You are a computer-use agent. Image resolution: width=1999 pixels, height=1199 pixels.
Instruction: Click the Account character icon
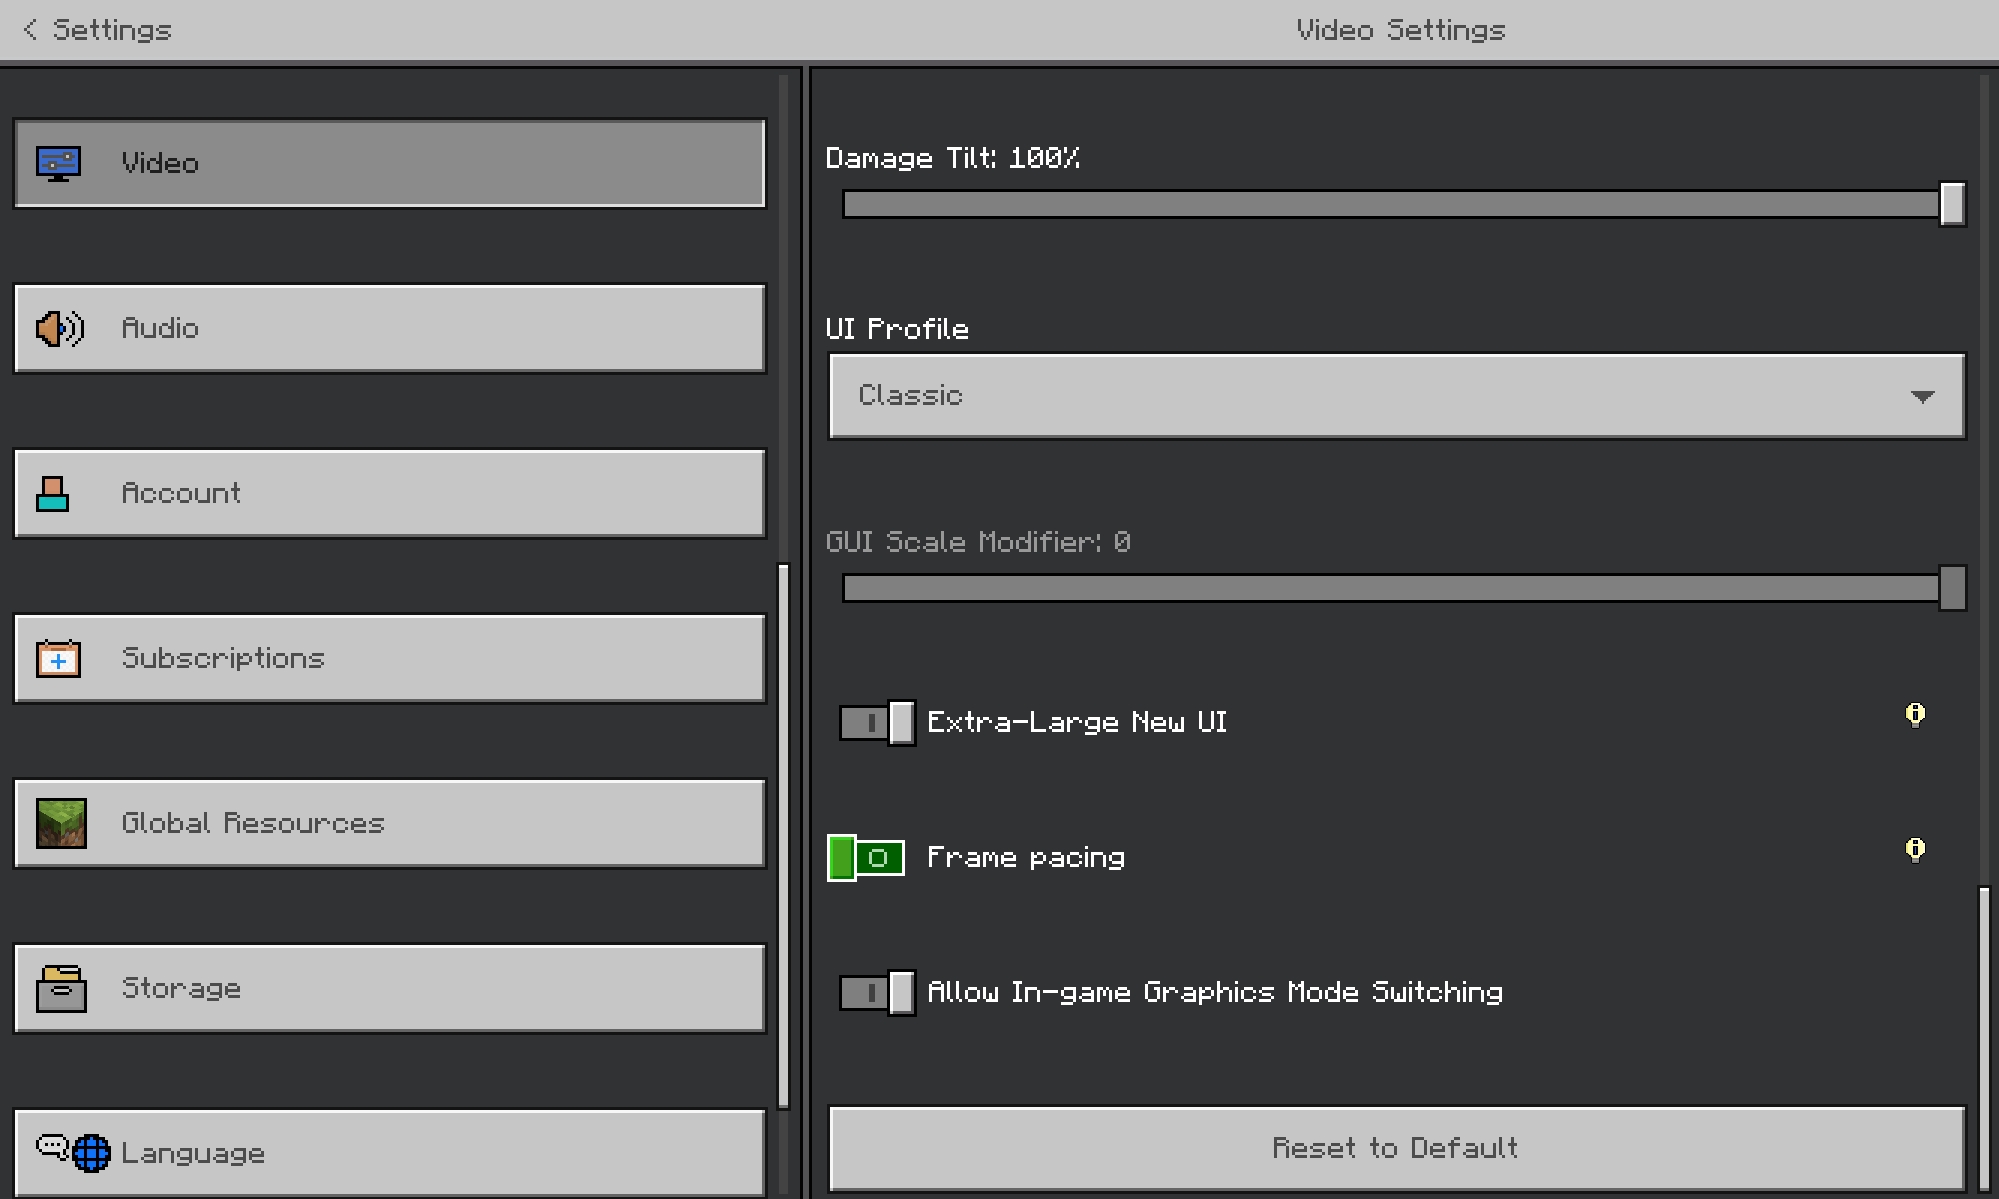pyautogui.click(x=53, y=493)
